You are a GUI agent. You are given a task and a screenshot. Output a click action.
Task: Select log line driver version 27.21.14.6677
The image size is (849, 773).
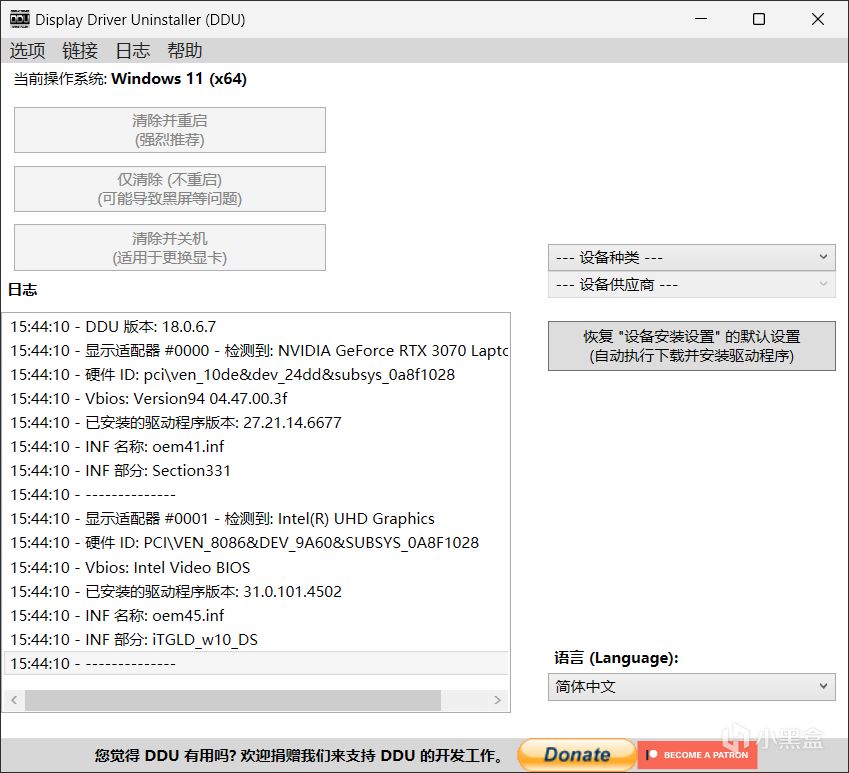[x=257, y=422]
